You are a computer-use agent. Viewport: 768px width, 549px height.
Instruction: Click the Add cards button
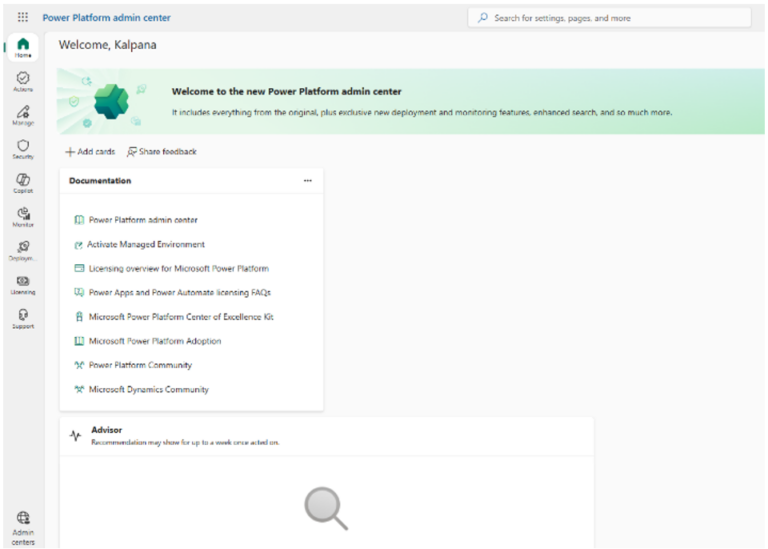pyautogui.click(x=90, y=152)
